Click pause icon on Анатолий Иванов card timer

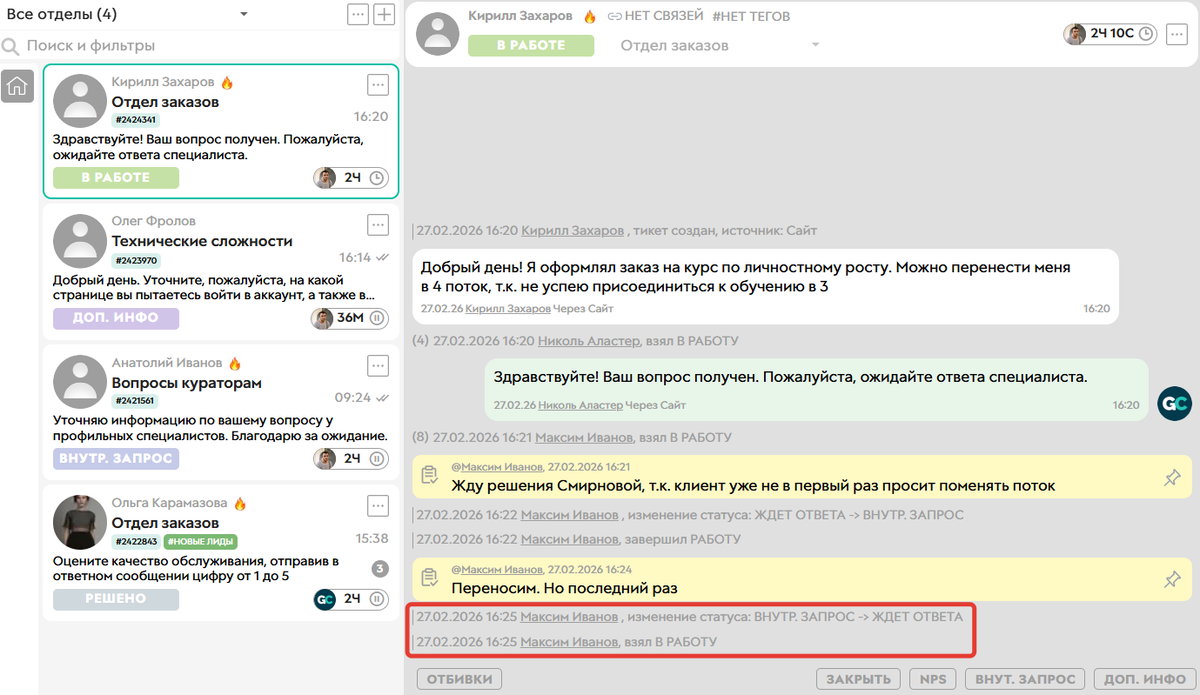pyautogui.click(x=377, y=458)
